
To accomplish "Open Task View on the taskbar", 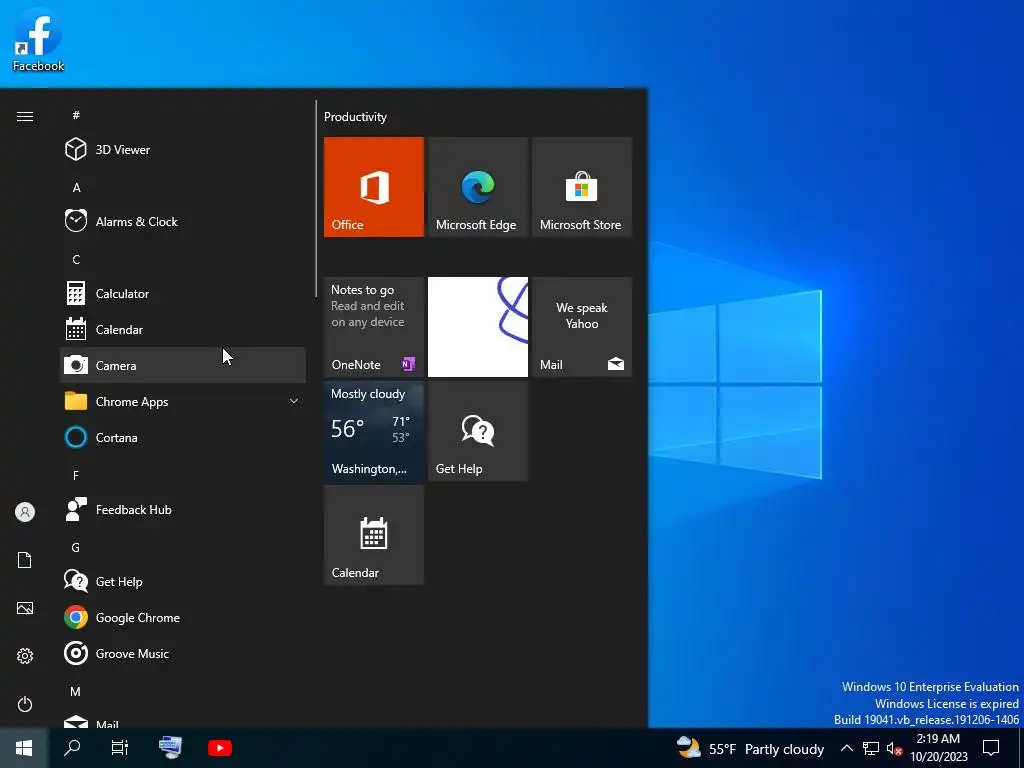I will (120, 748).
